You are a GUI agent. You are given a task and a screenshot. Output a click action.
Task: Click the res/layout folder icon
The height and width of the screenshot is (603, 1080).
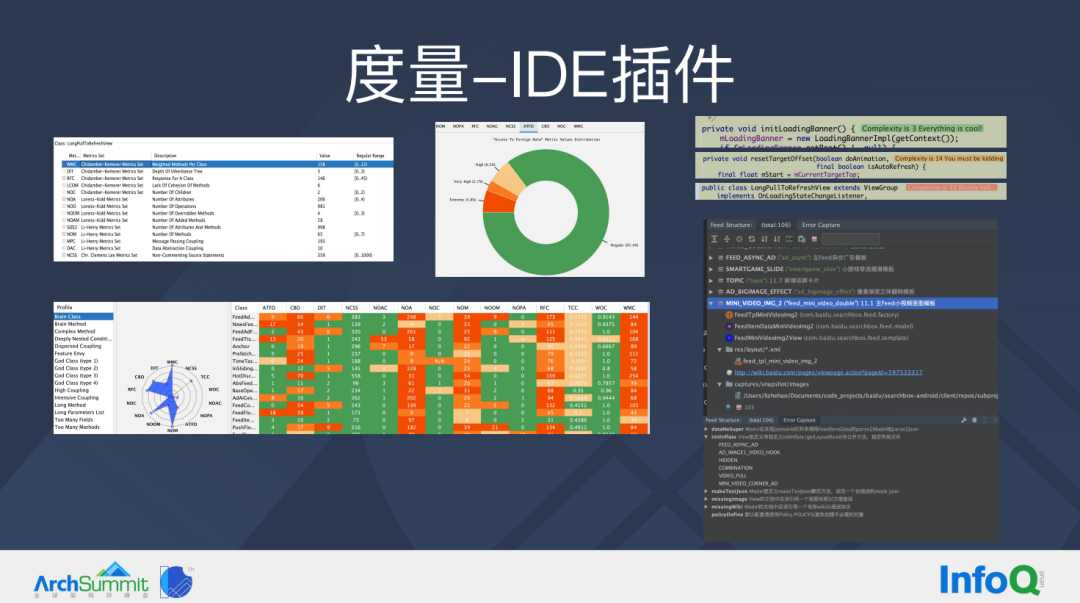729,349
